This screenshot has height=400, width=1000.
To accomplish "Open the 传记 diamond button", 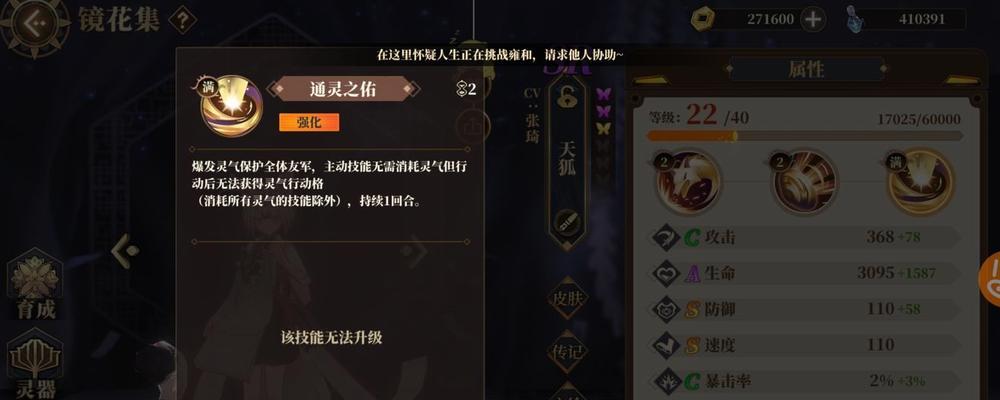I will [568, 352].
